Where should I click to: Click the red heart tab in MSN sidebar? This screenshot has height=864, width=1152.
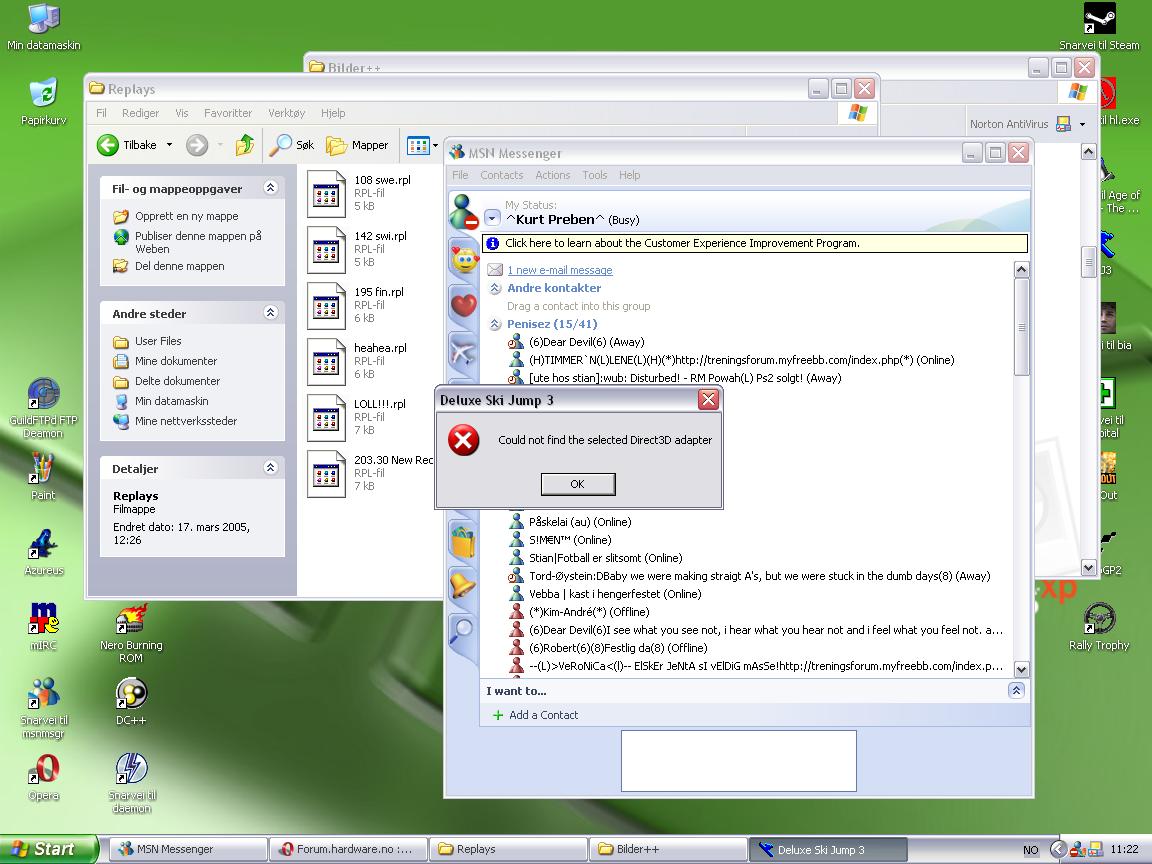point(464,304)
